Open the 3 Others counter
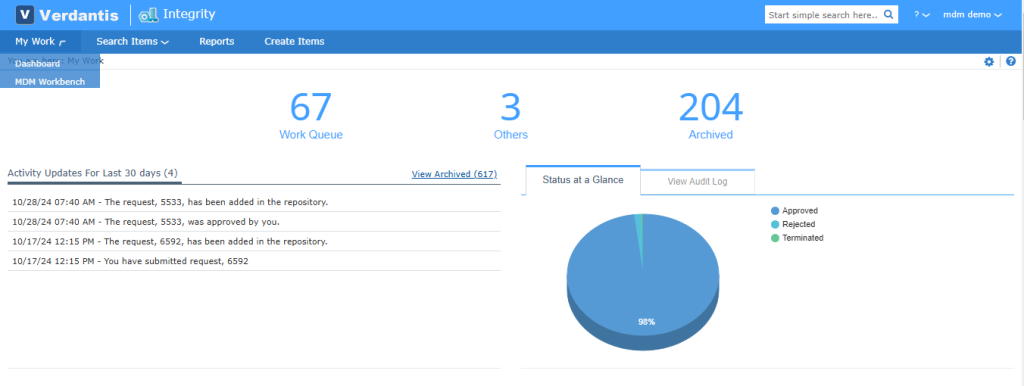The image size is (1024, 386). click(511, 116)
